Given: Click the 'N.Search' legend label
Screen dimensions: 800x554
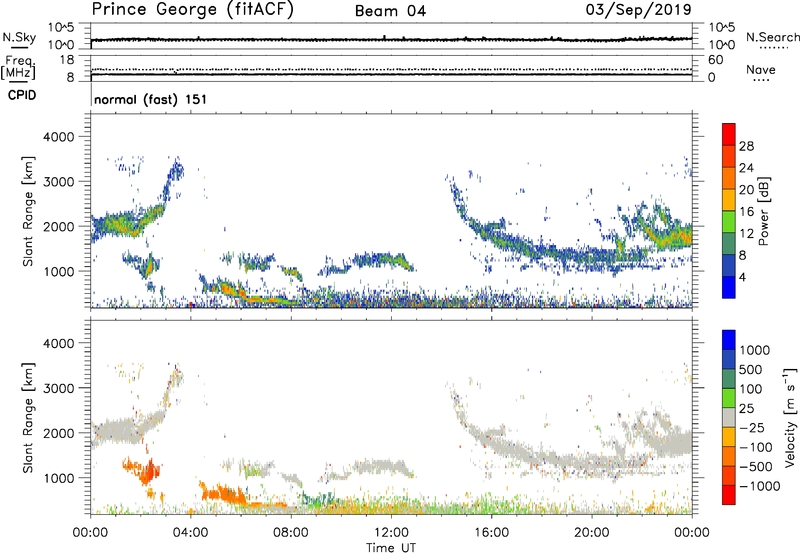Looking at the screenshot, I should pyautogui.click(x=772, y=37).
